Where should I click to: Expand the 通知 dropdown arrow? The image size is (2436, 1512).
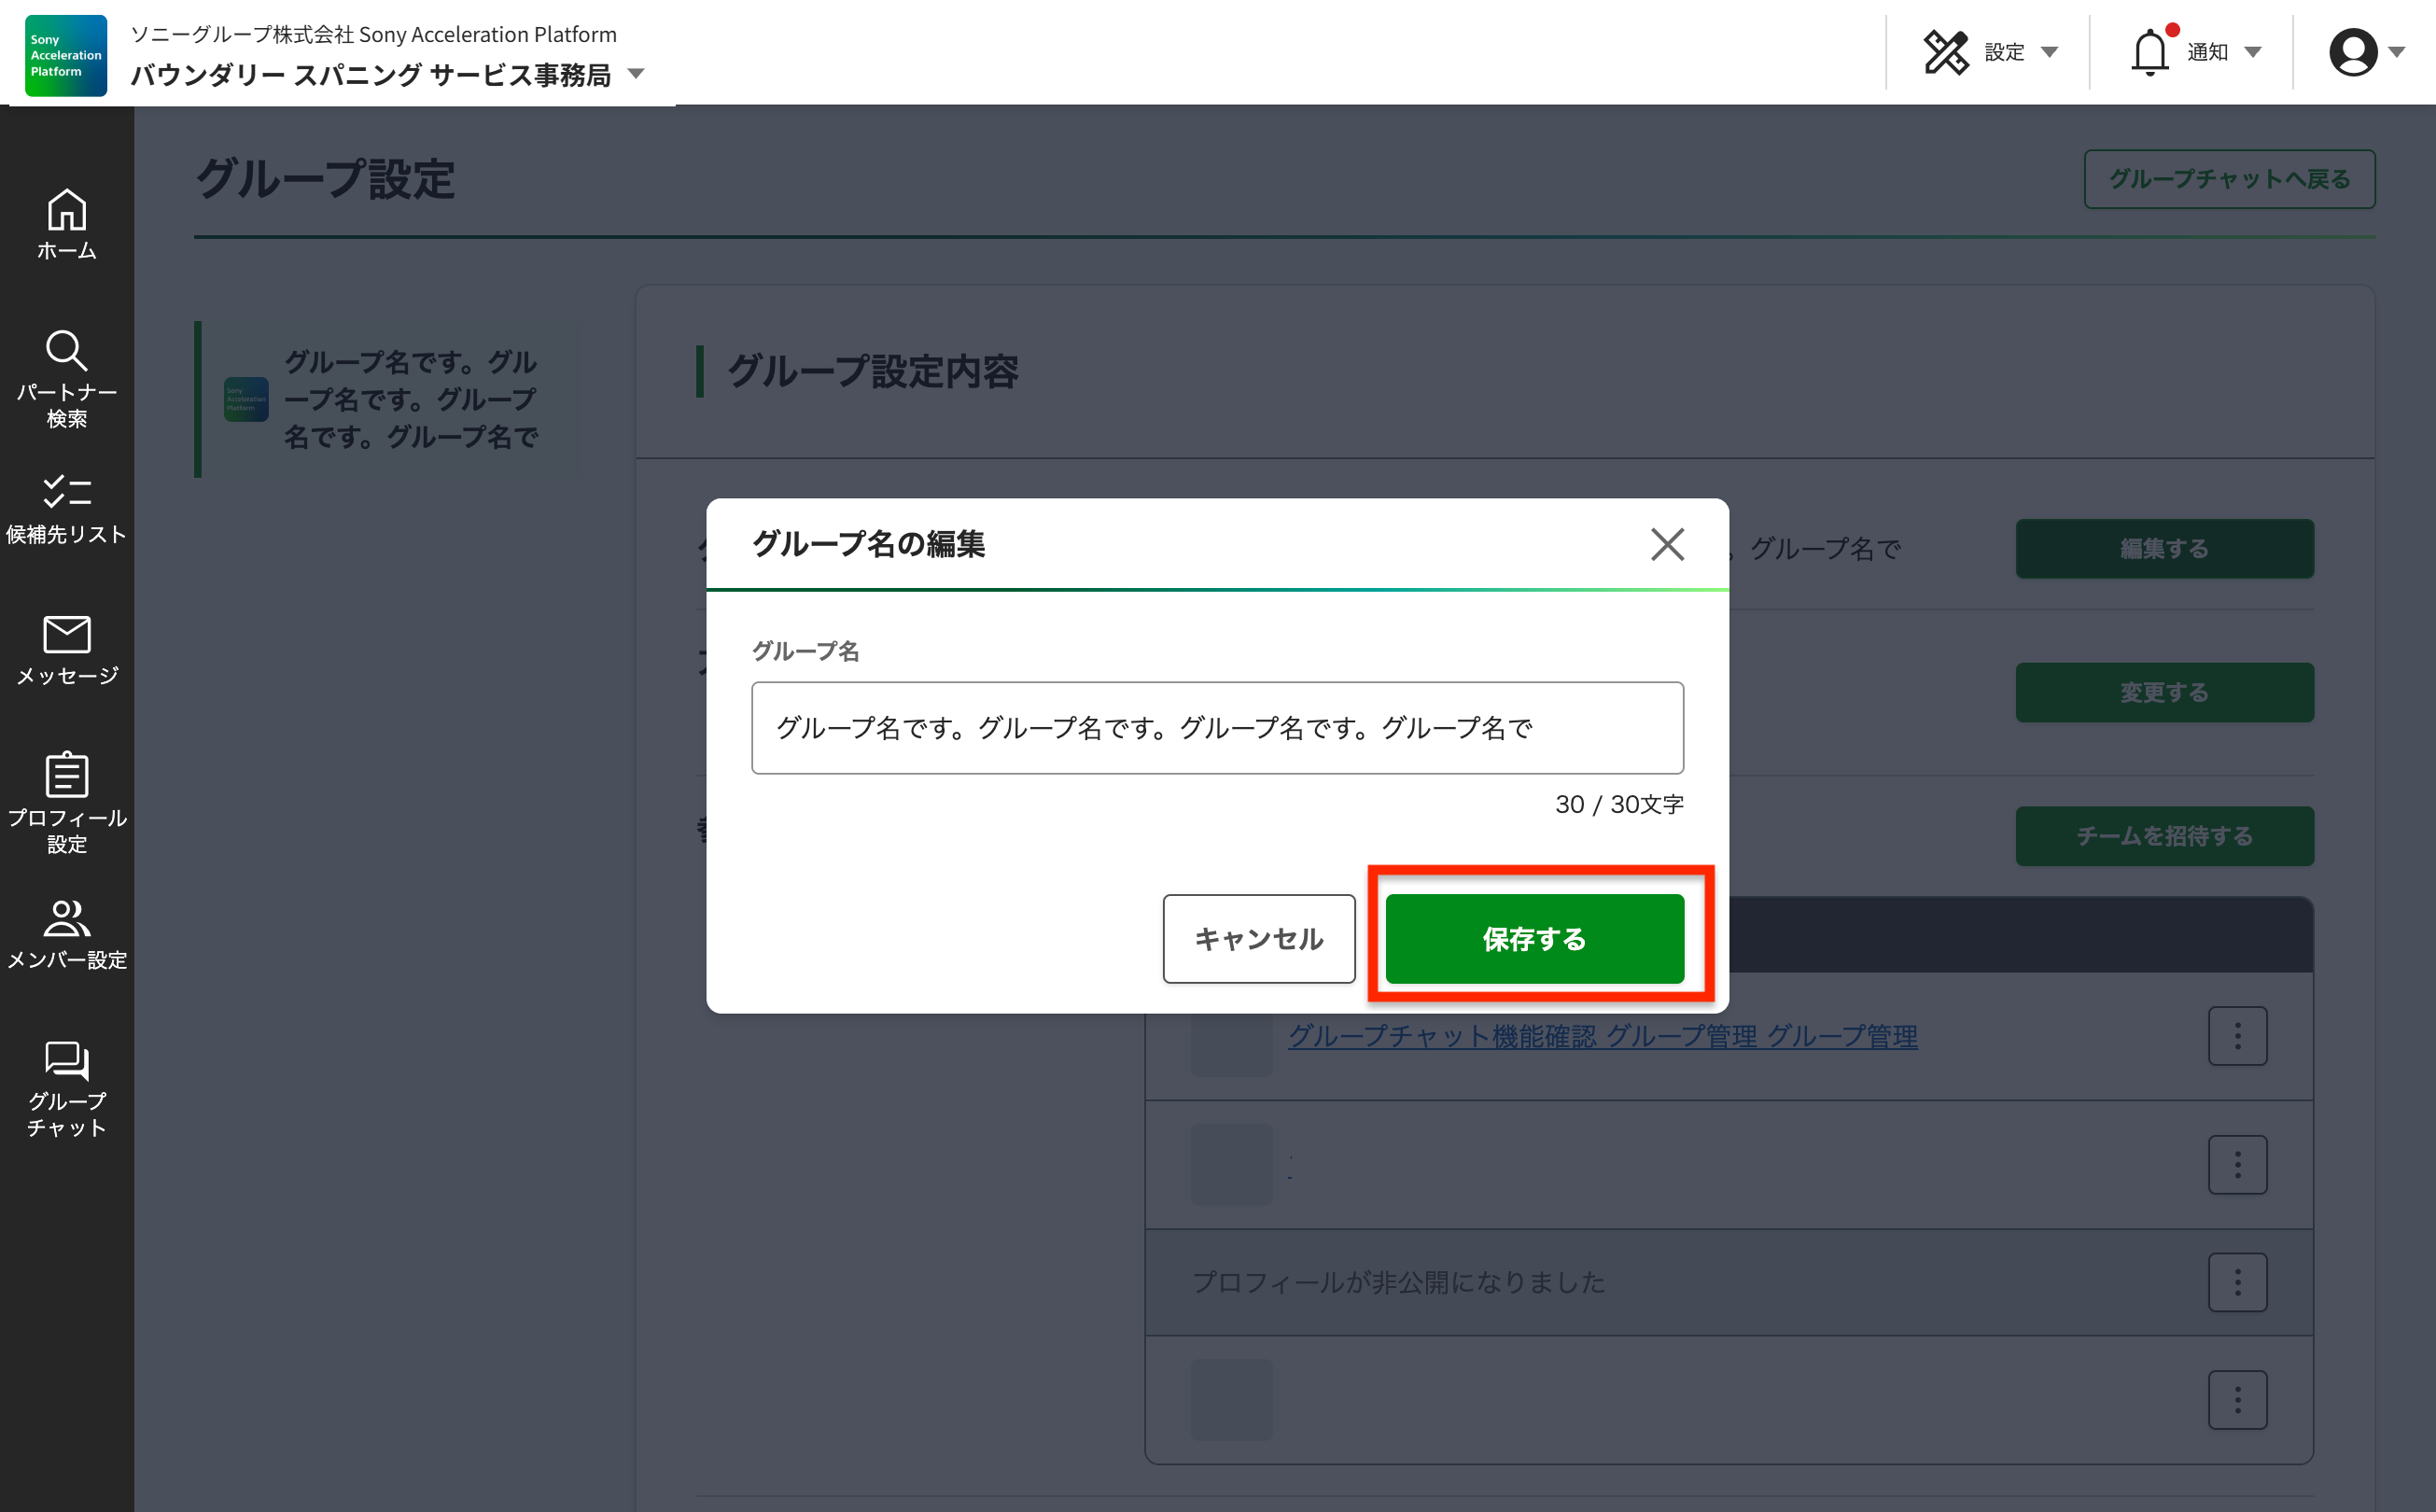coord(2254,52)
